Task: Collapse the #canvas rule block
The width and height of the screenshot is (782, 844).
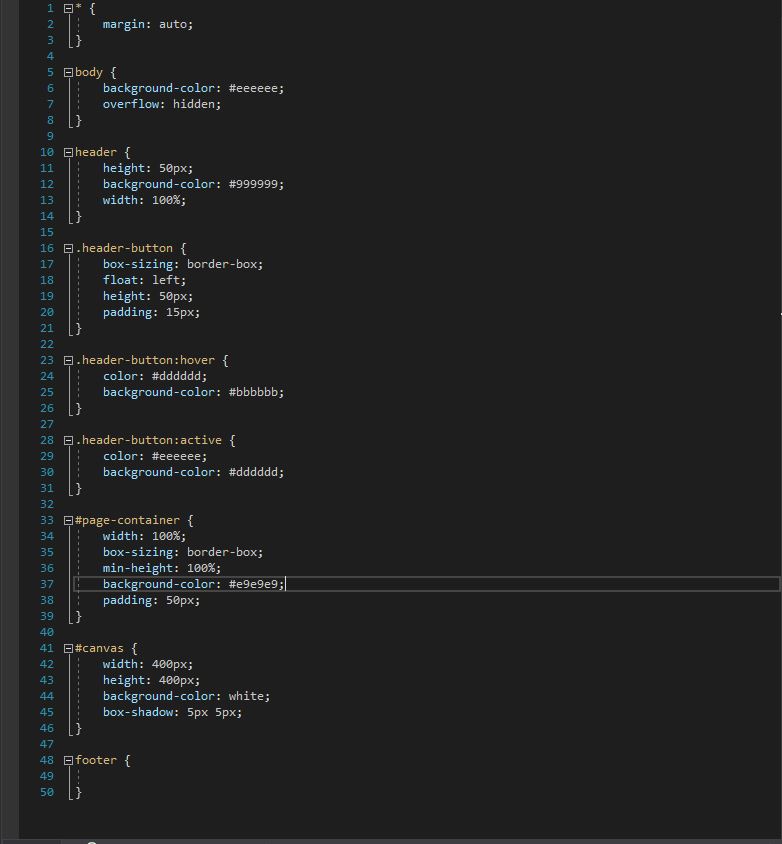Action: (68, 649)
